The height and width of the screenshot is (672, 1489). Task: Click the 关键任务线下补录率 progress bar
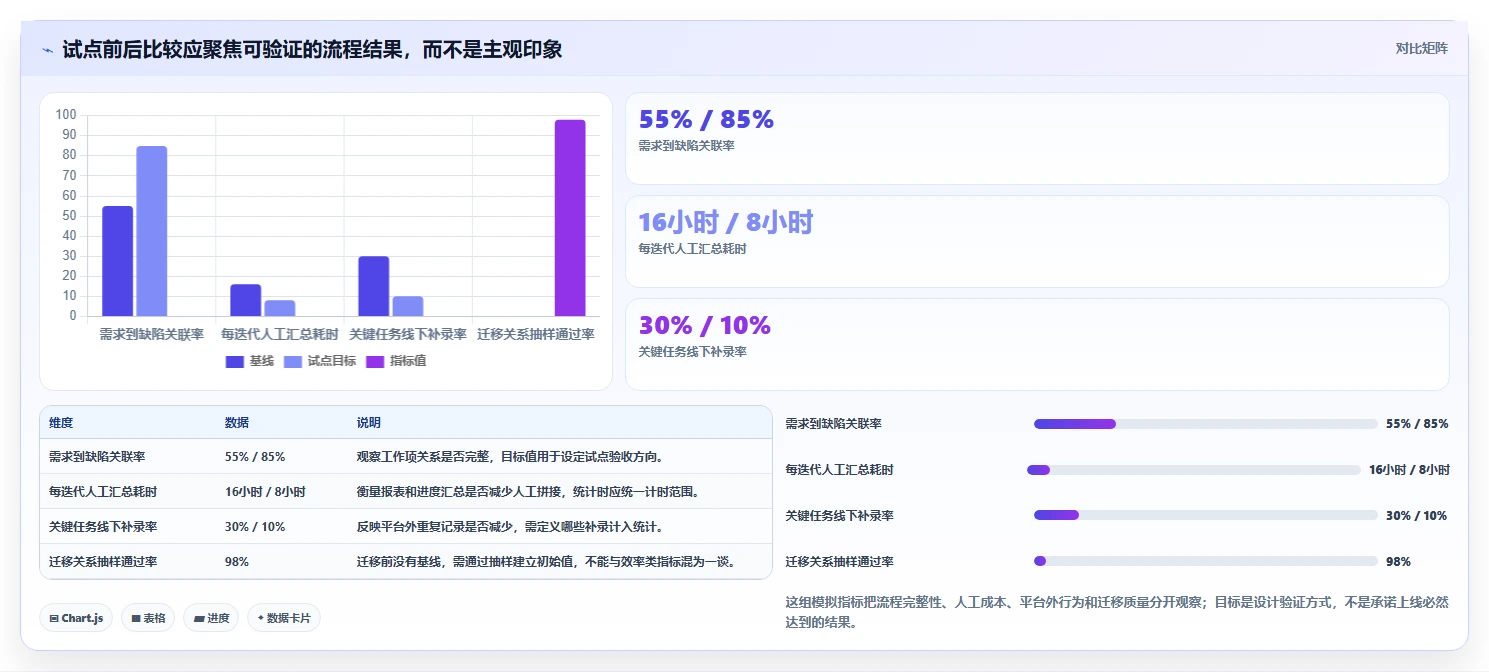click(1205, 515)
